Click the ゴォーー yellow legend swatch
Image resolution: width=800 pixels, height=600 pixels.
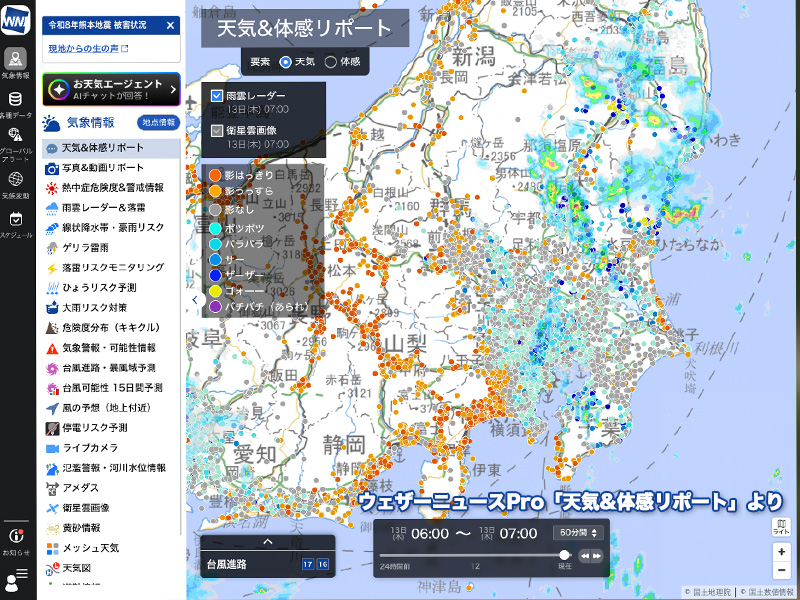[215, 291]
